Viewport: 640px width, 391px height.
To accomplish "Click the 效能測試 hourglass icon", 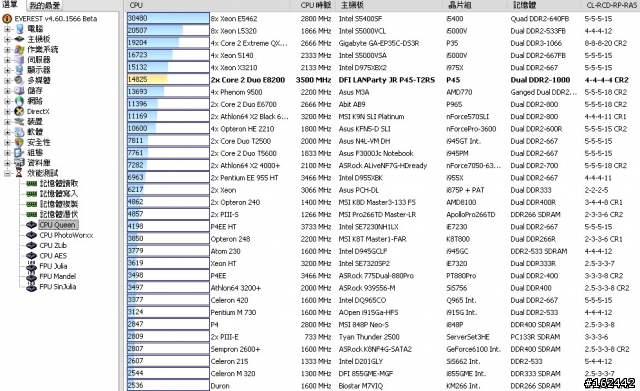I will pyautogui.click(x=19, y=173).
